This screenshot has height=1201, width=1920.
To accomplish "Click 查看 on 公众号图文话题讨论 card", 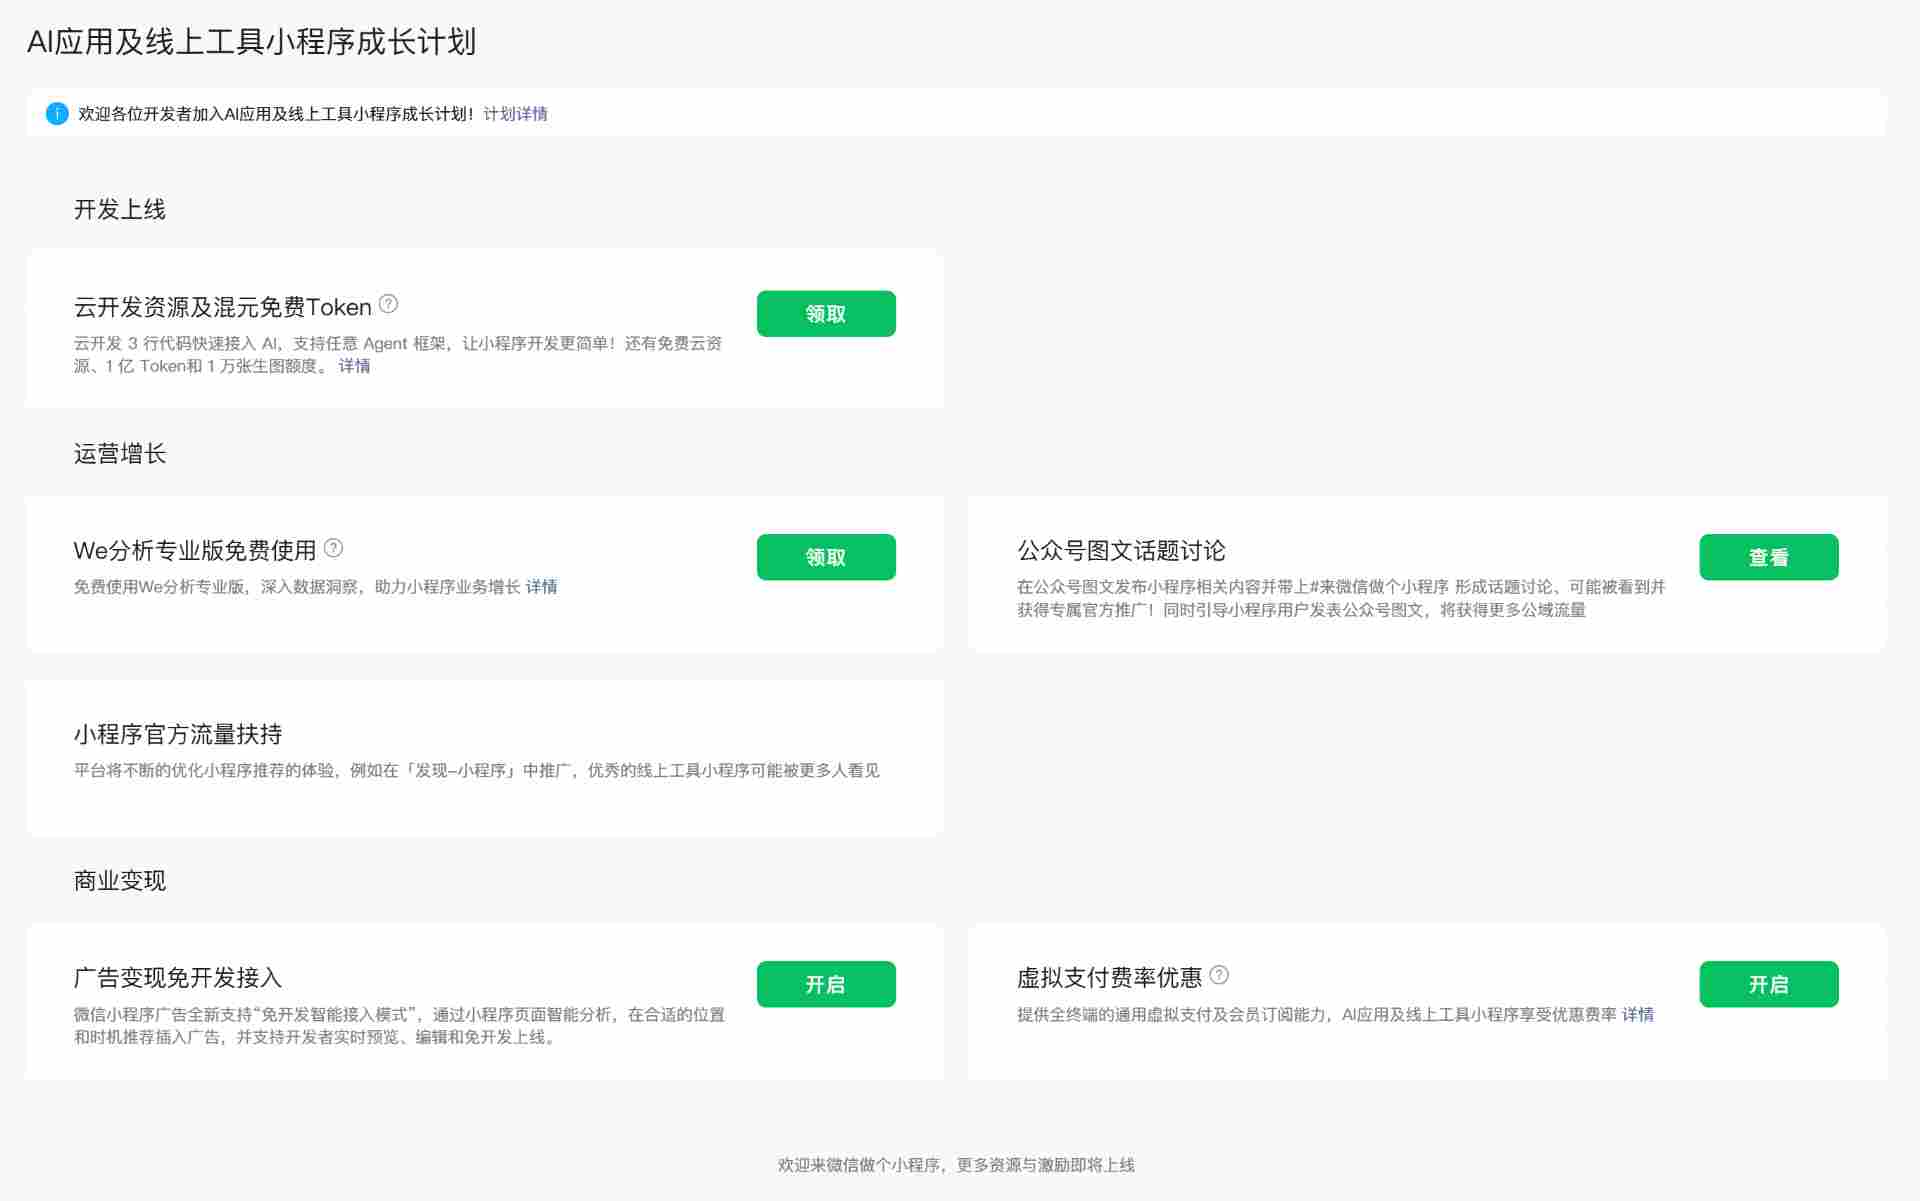I will (x=1768, y=557).
